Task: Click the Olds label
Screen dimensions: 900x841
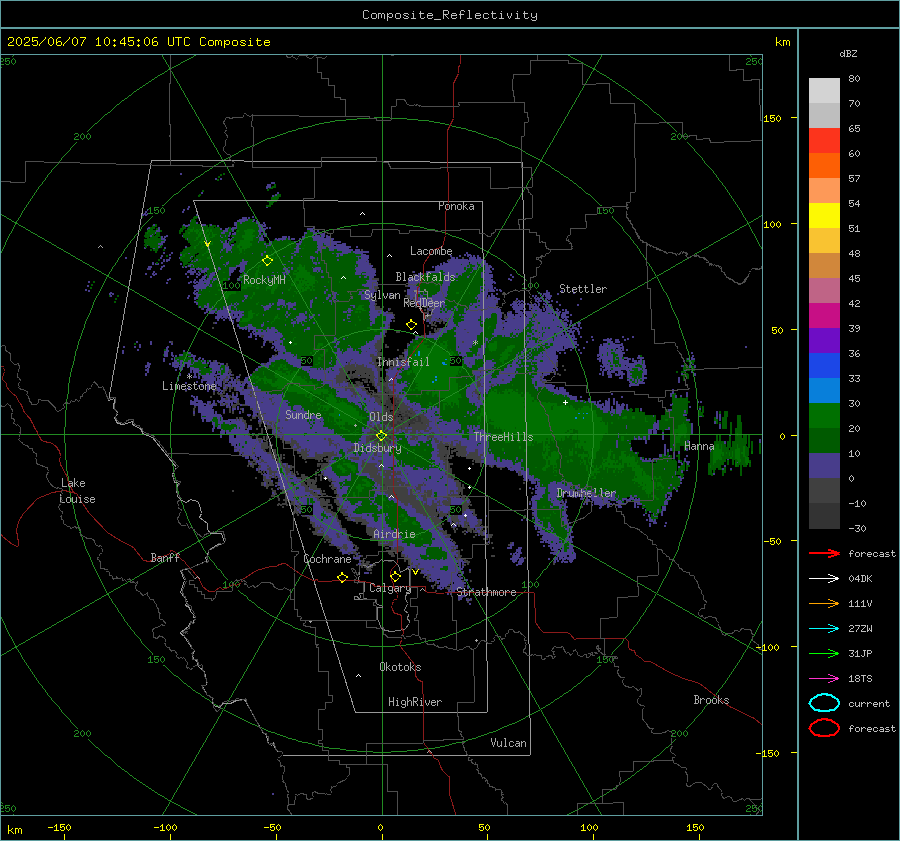Action: pos(381,417)
